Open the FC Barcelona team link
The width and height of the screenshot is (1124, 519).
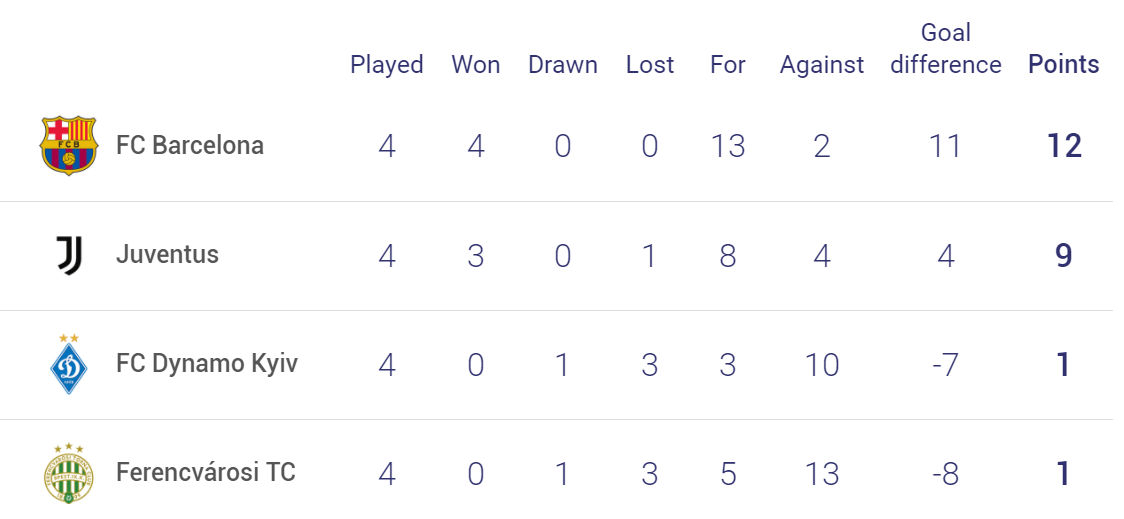tap(190, 146)
